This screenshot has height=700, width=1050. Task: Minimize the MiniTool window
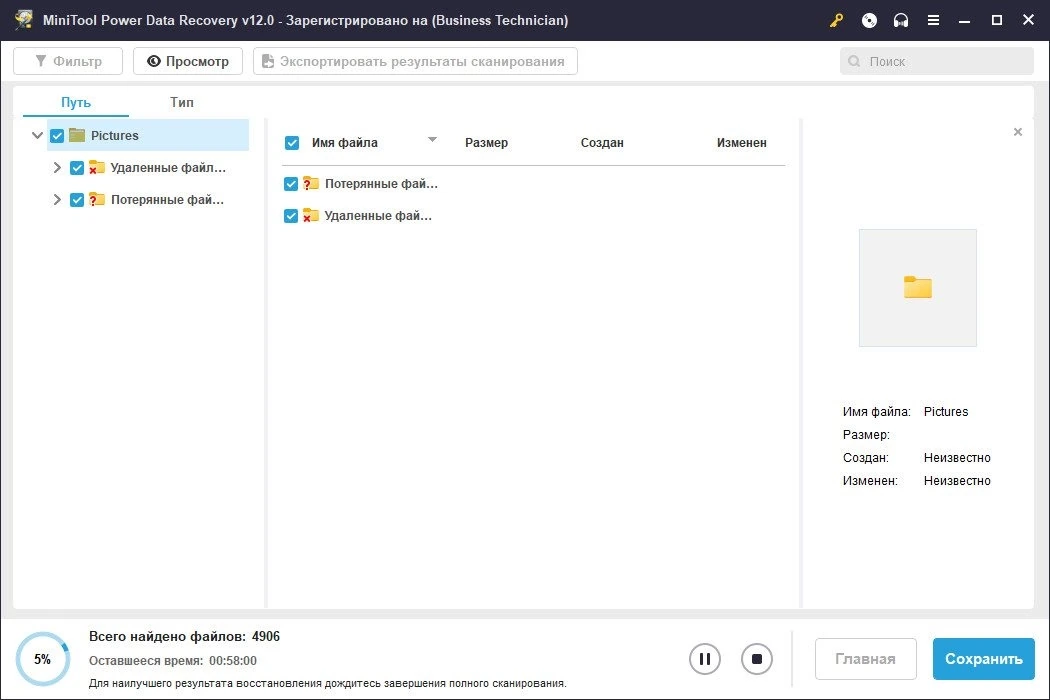[x=964, y=20]
